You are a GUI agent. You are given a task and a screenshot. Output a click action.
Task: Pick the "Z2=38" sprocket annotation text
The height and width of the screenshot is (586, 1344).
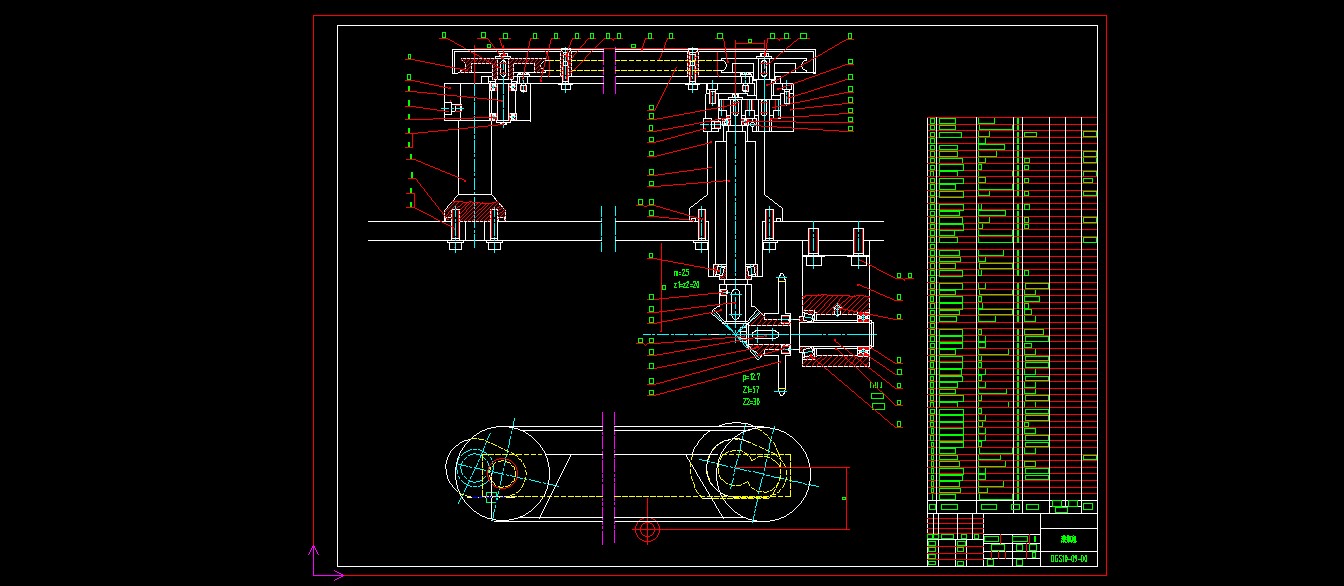(751, 401)
